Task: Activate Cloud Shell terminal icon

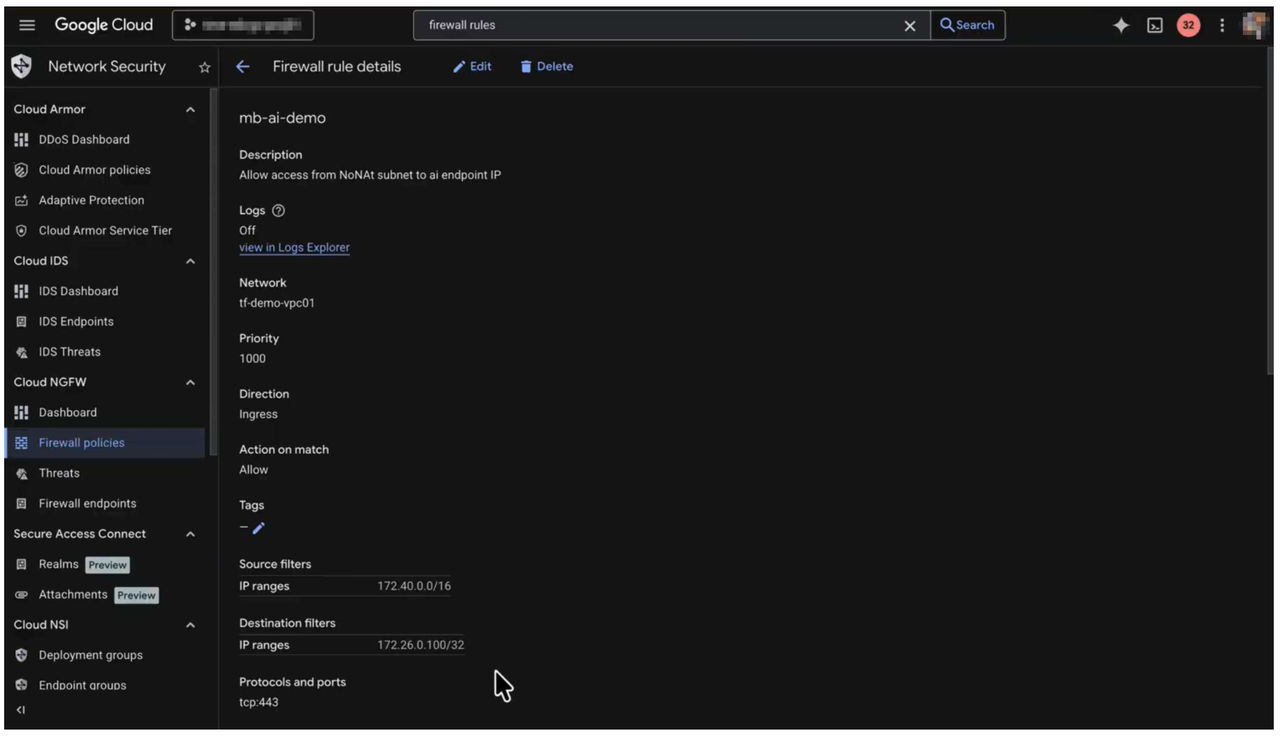Action: tap(1155, 26)
